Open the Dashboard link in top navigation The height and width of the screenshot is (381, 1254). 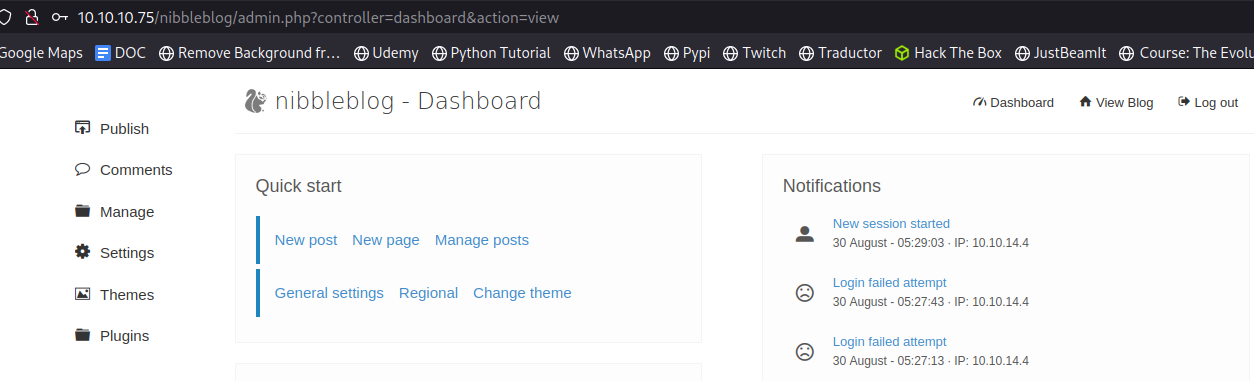tap(1013, 102)
